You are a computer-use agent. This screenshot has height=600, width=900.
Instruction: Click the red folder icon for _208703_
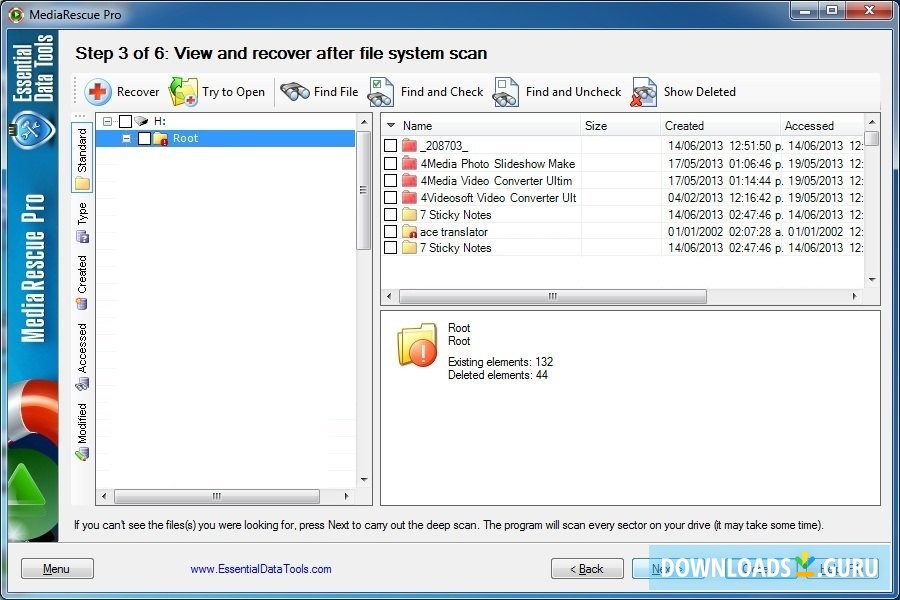(x=409, y=145)
